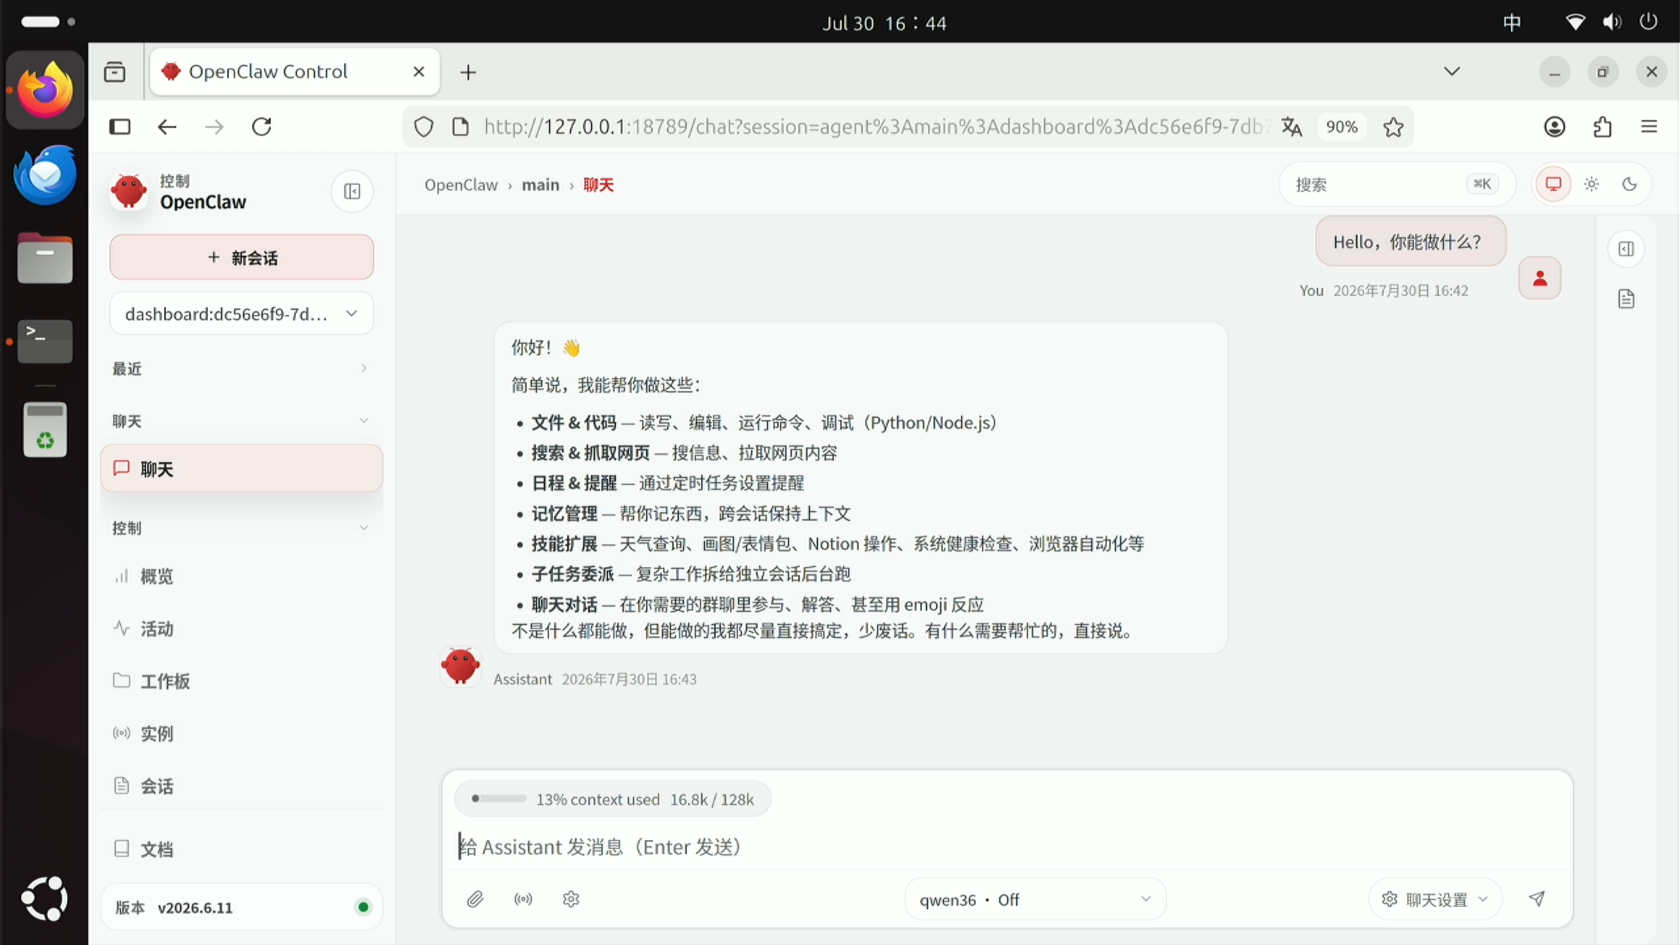Open Firefox extensions puzzle icon

1603,127
